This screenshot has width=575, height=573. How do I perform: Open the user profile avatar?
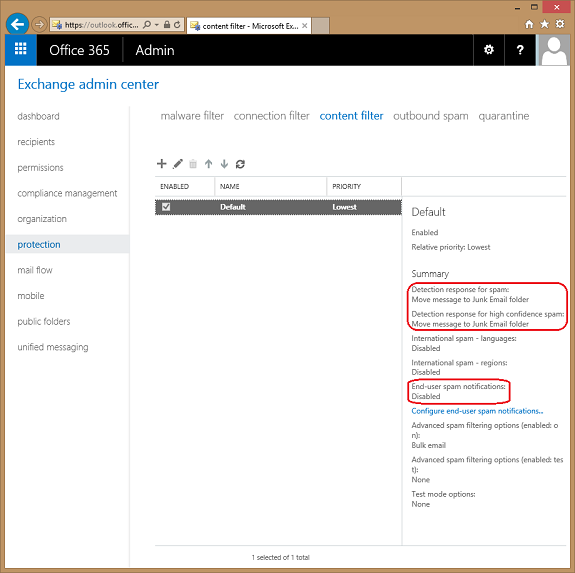coord(554,50)
